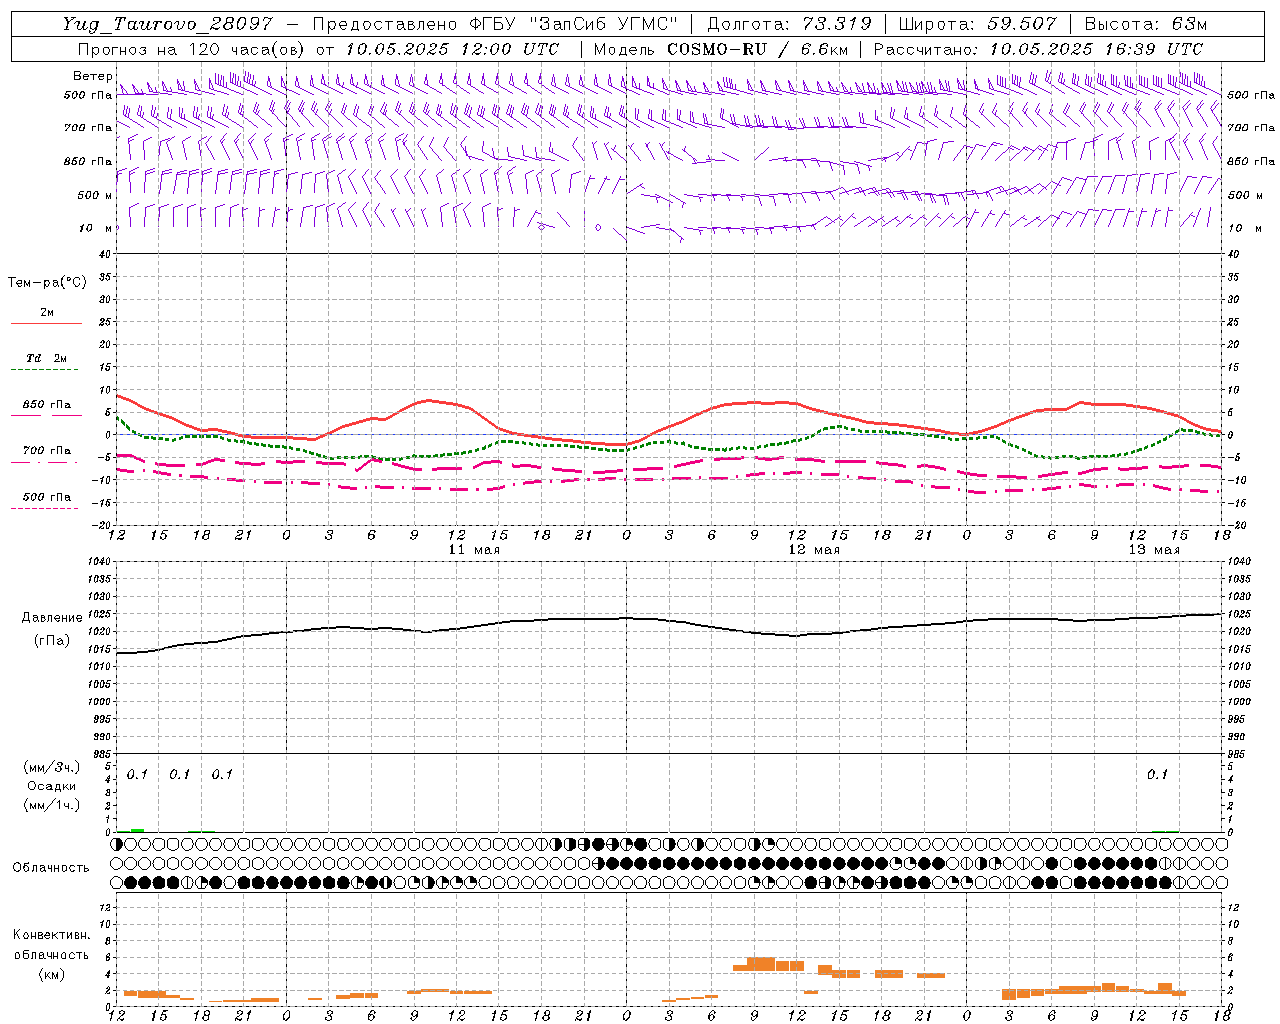The height and width of the screenshot is (1024, 1280).
Task: Select the provider text ФГБУ "ЗапСиб УГМС"
Action: tap(574, 24)
